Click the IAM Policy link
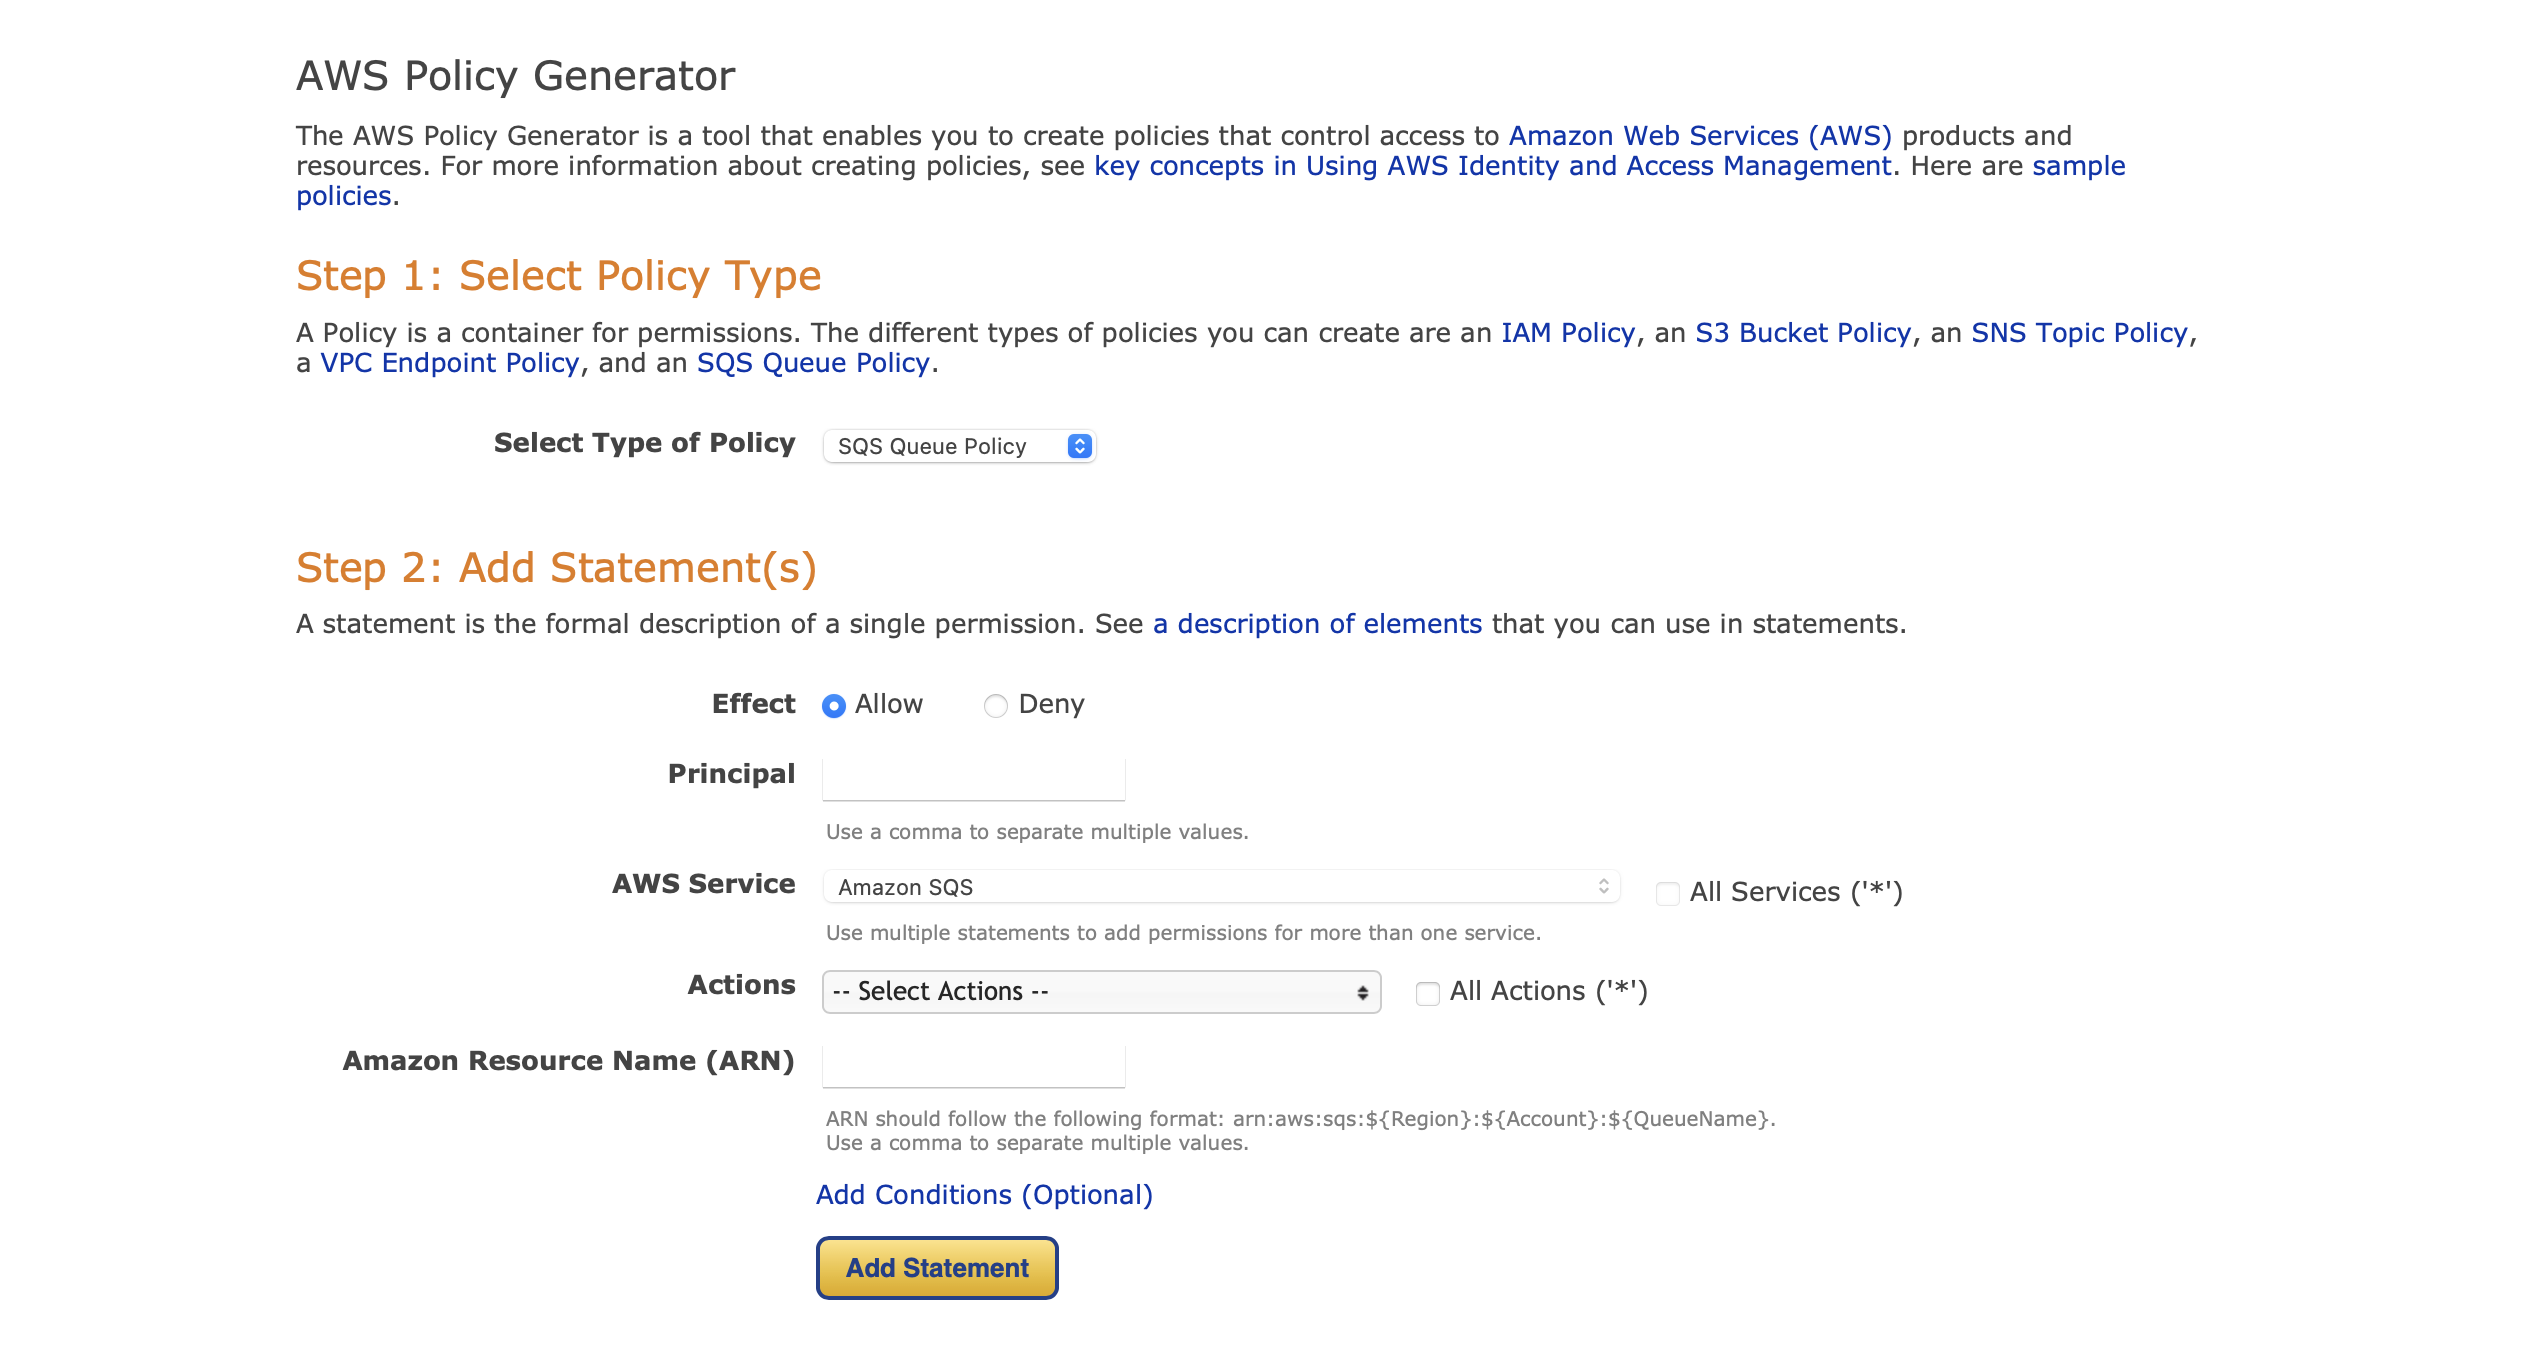 (x=1567, y=333)
